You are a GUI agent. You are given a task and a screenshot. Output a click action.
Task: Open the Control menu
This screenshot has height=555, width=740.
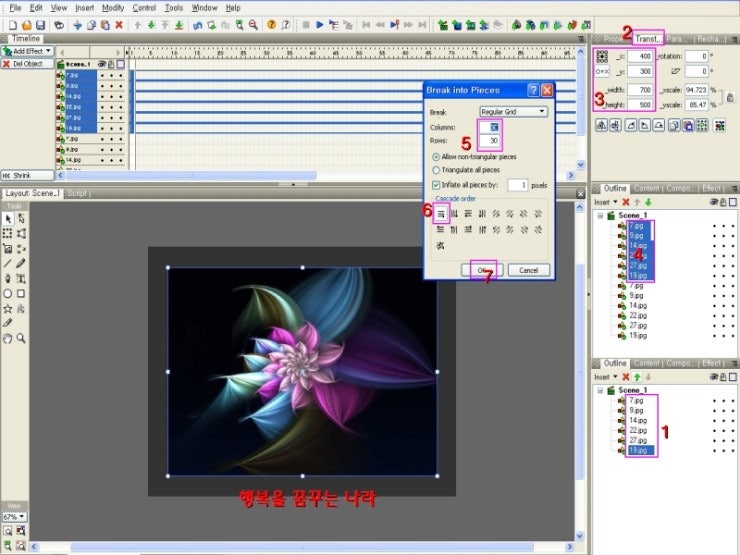(x=144, y=8)
